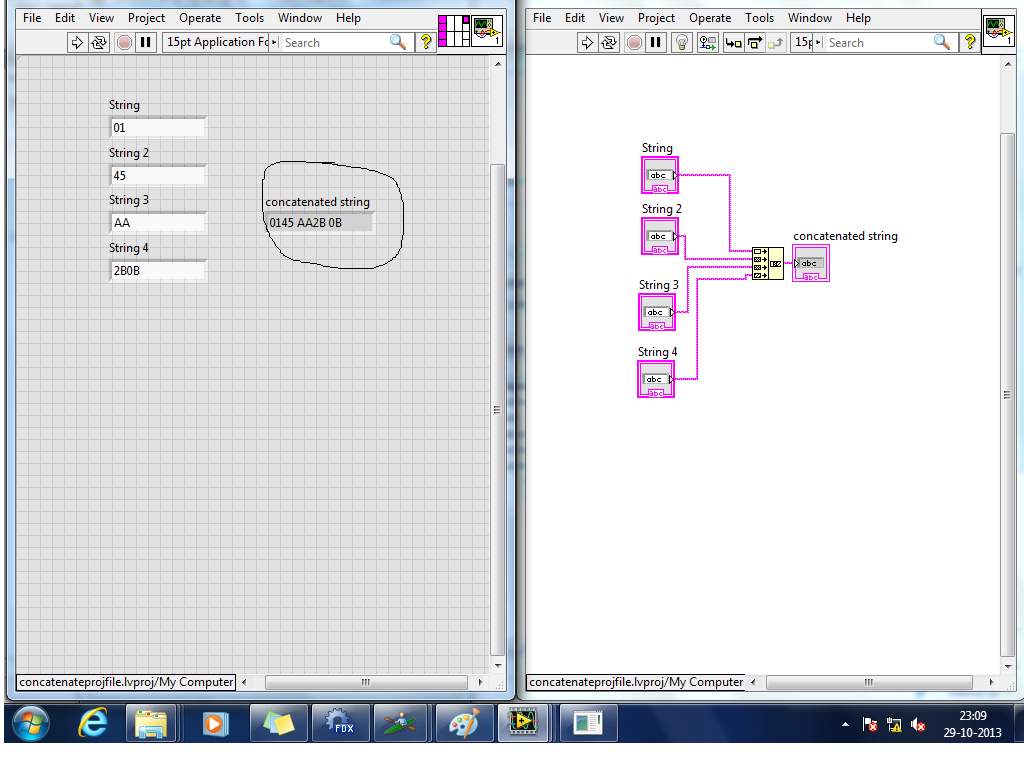This screenshot has height=768, width=1024.
Task: Expand block diagram search options arrow
Action: coord(820,42)
